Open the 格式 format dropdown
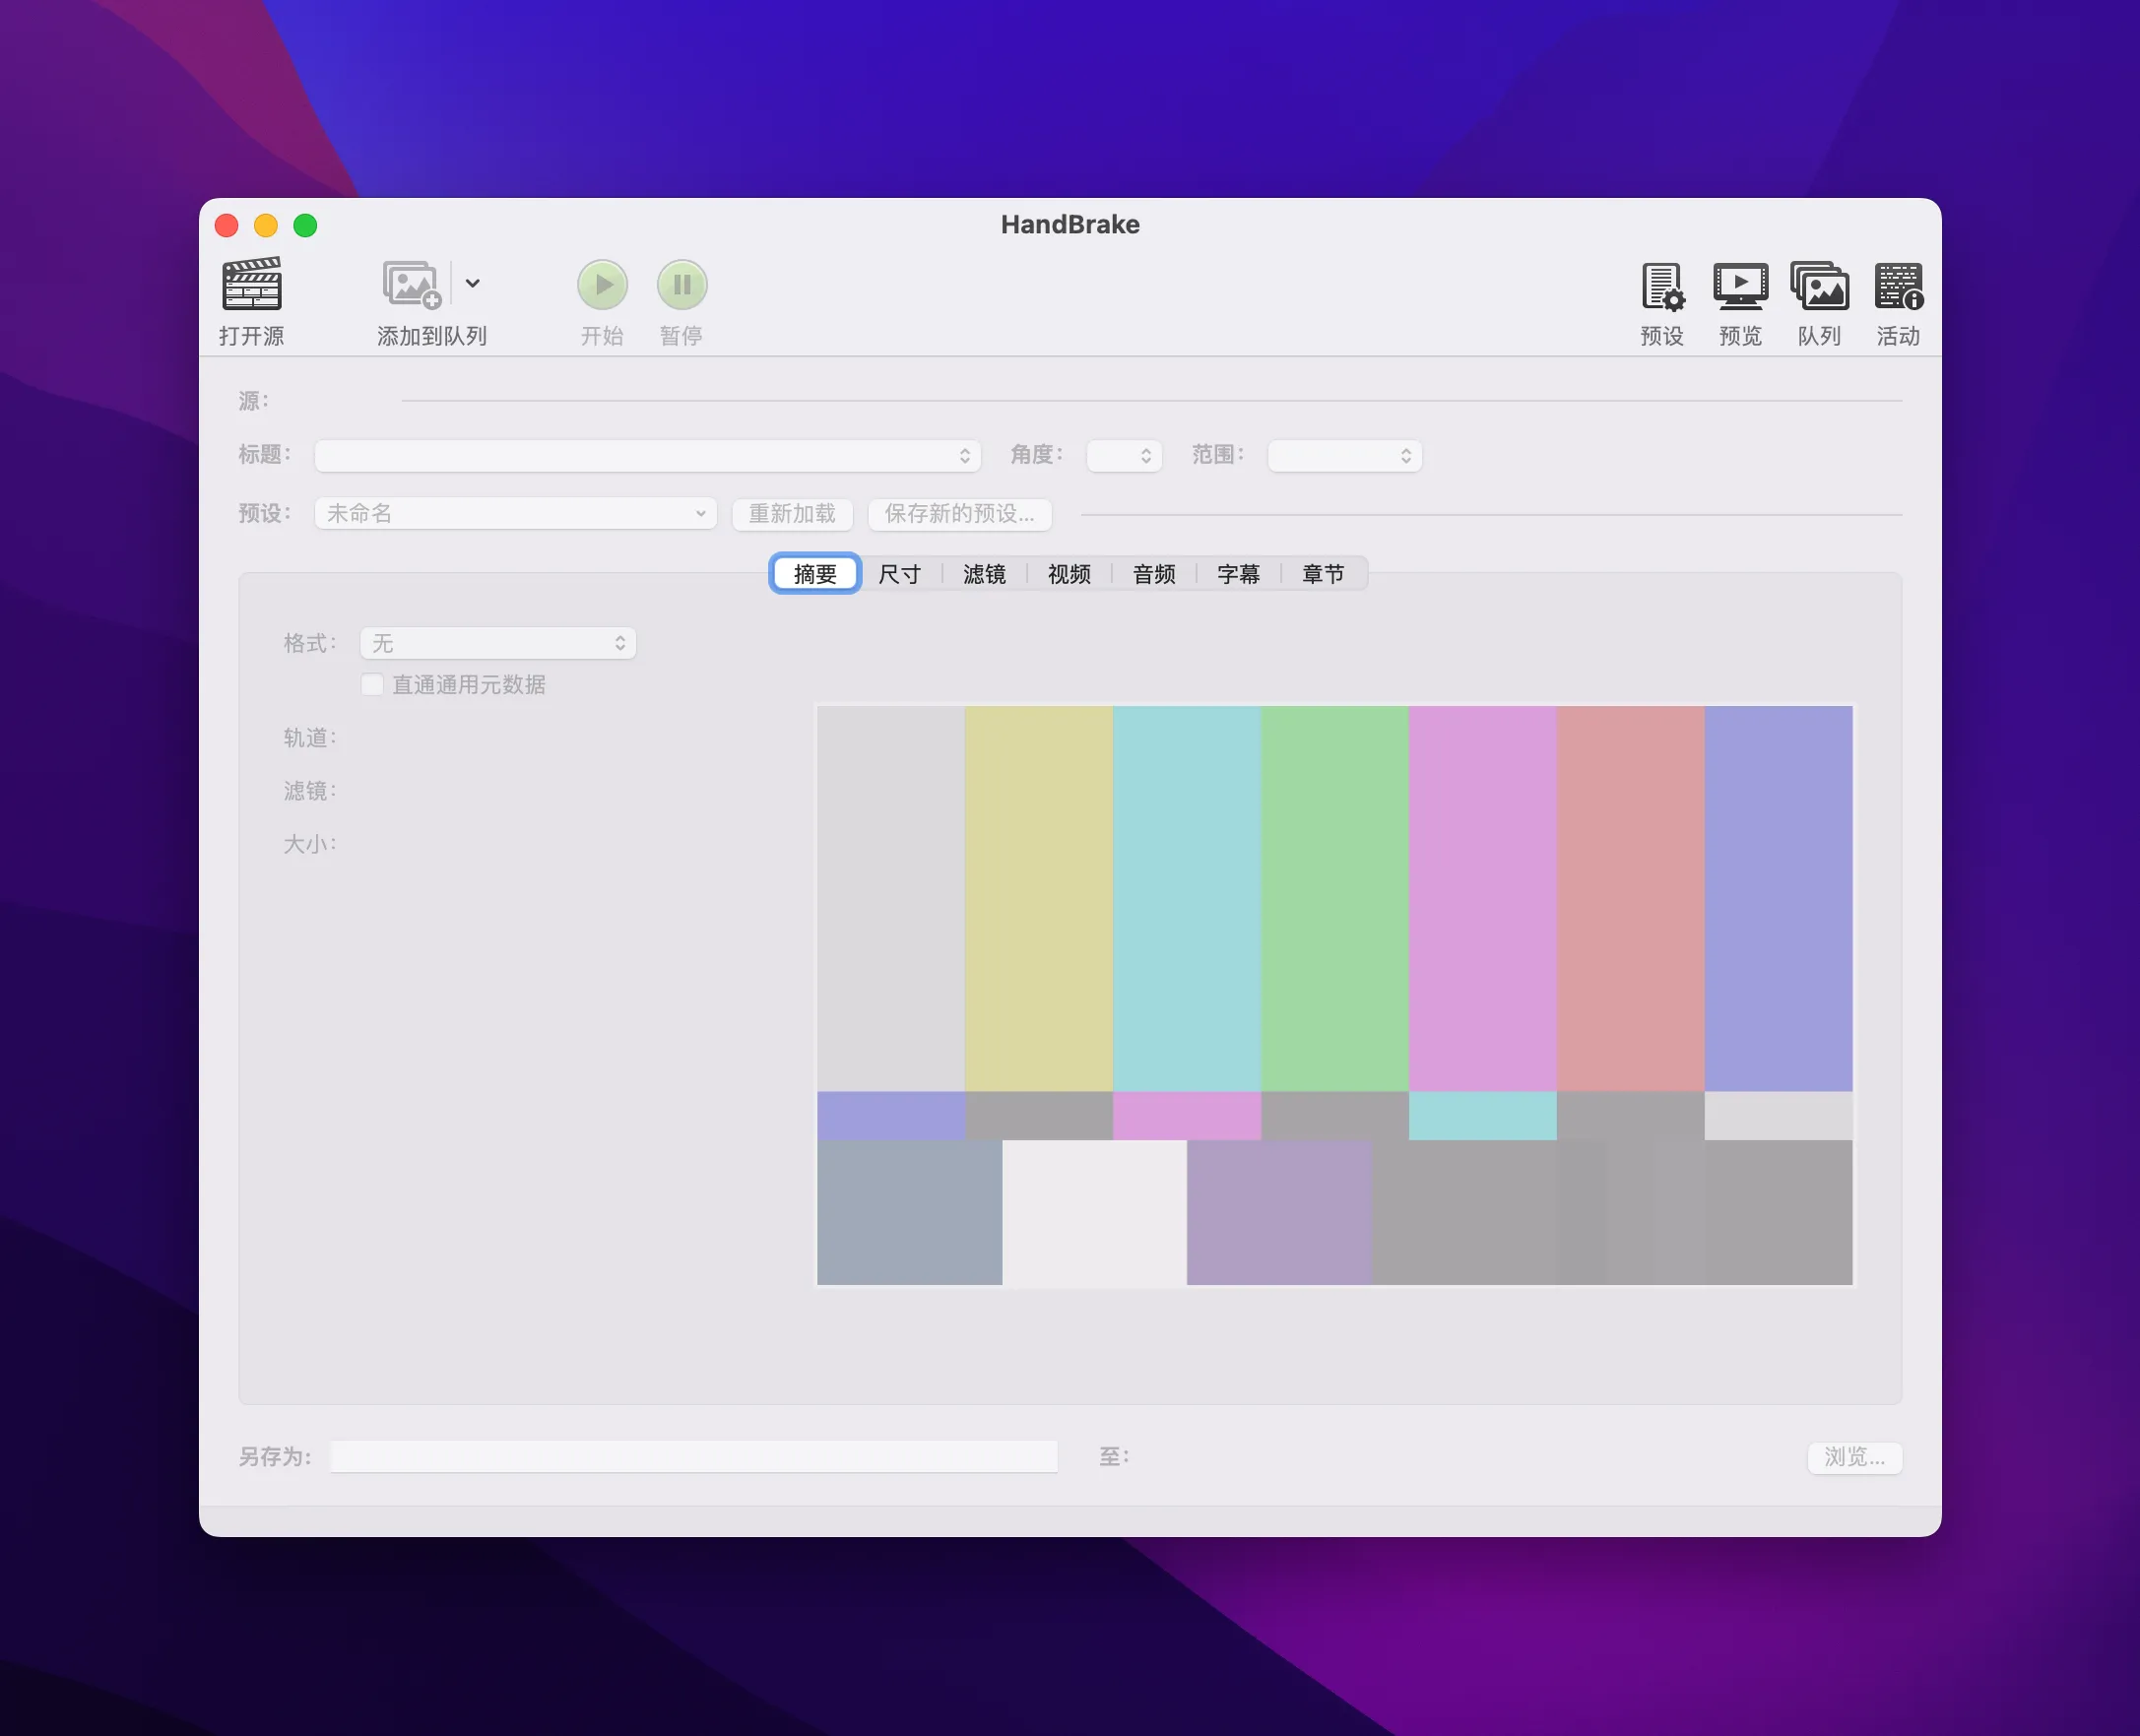The height and width of the screenshot is (1736, 2140). point(497,643)
